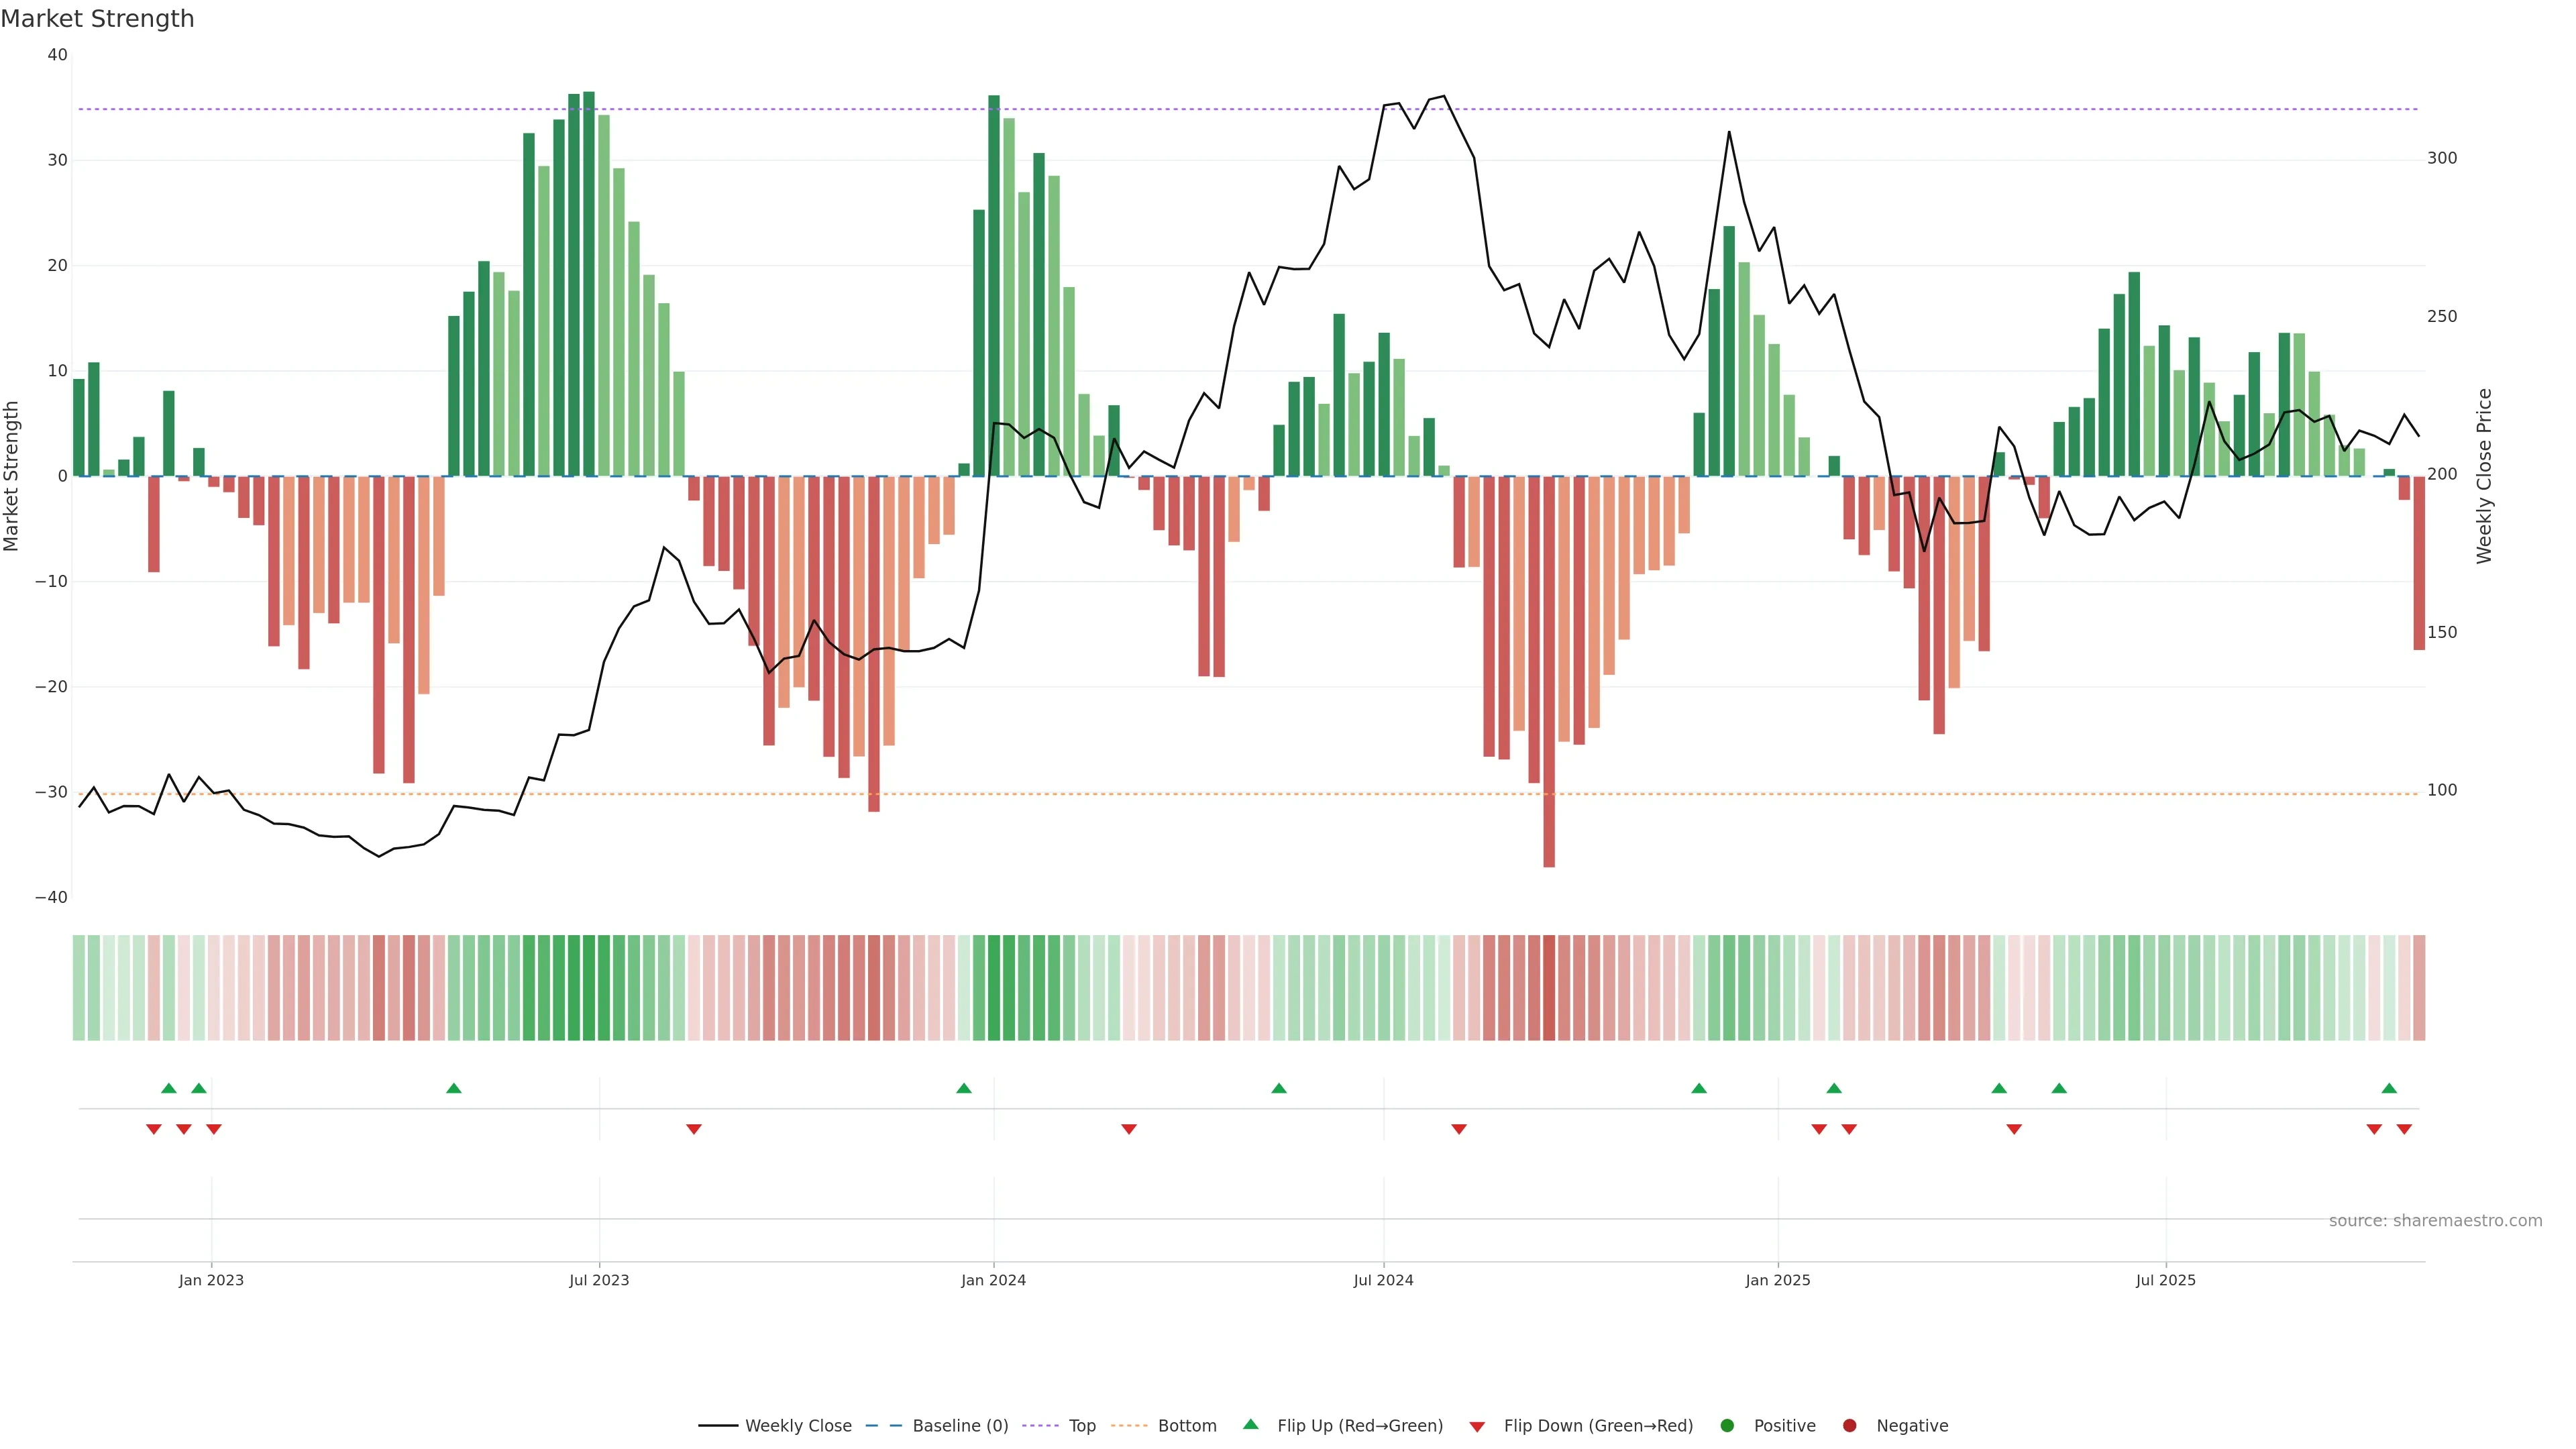Click the Flip Up green triangle legend icon
Screen dimensions: 2576x1449
(1250, 1425)
